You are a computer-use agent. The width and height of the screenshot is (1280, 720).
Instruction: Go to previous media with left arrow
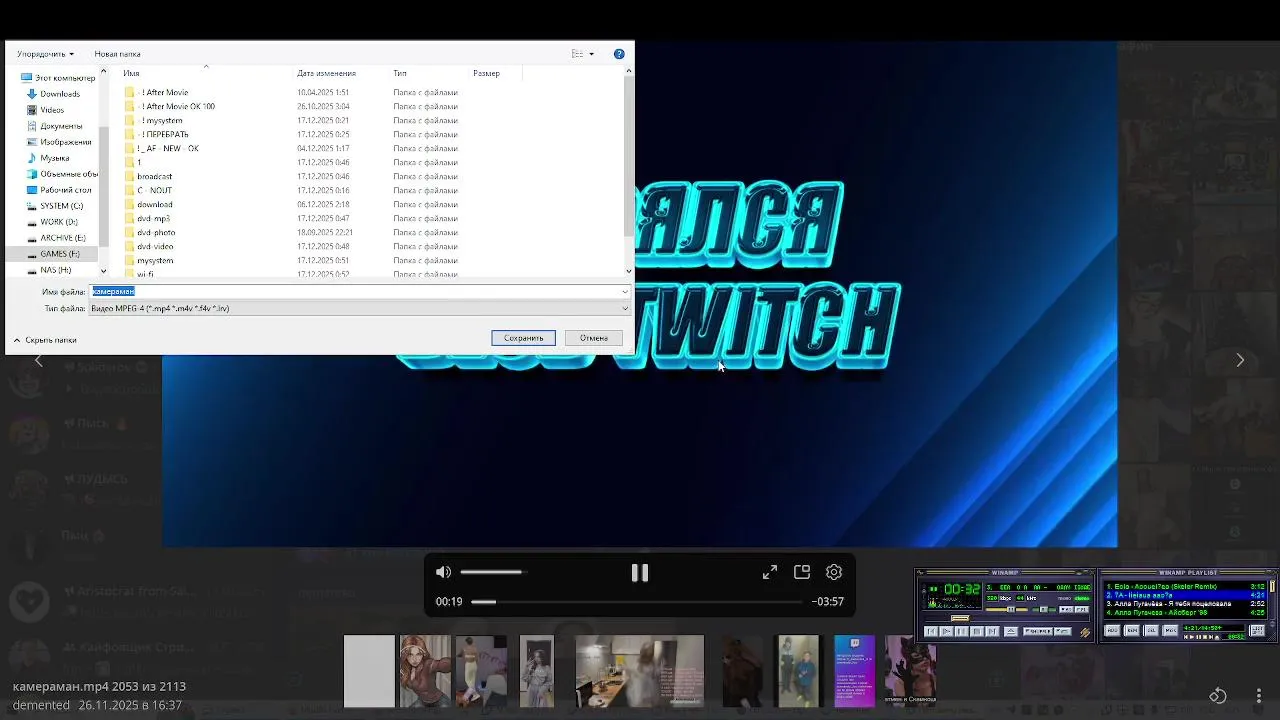[39, 360]
